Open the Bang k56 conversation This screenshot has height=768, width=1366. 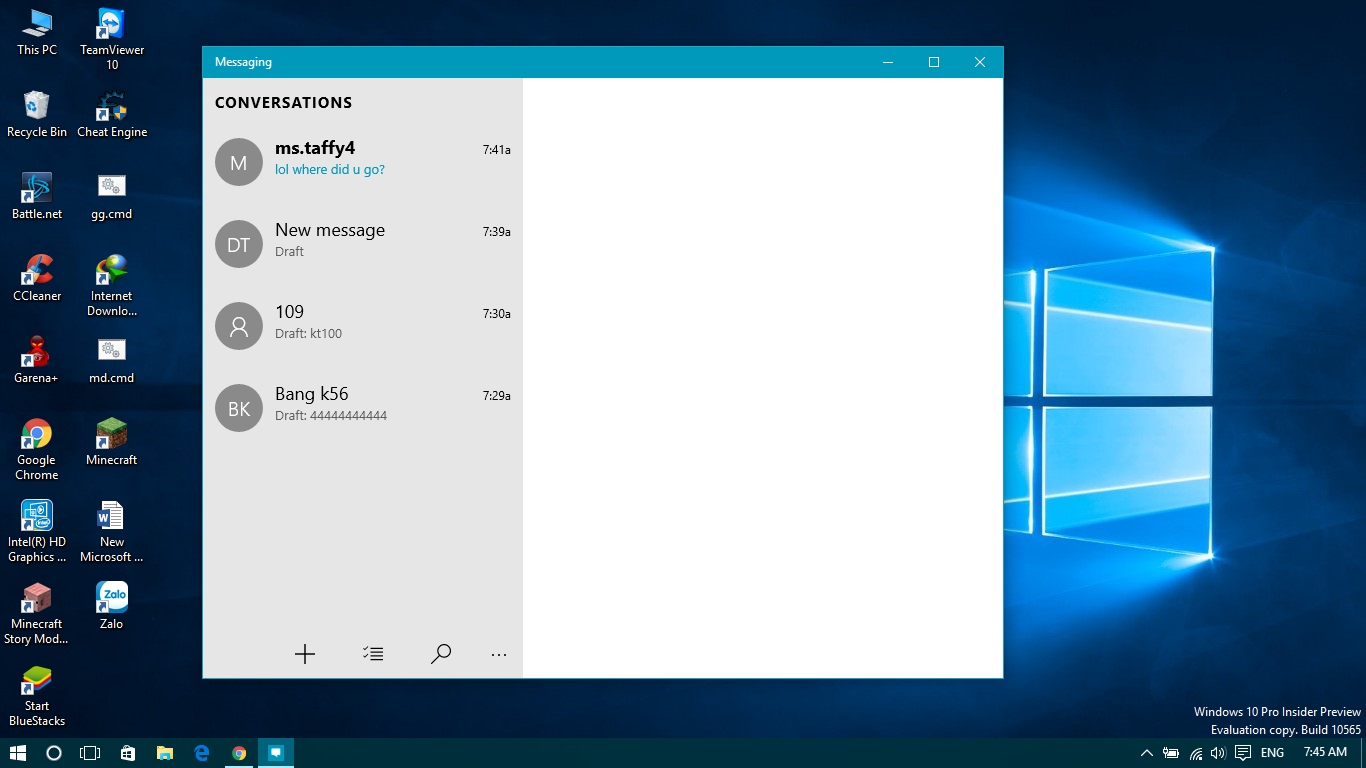(363, 409)
